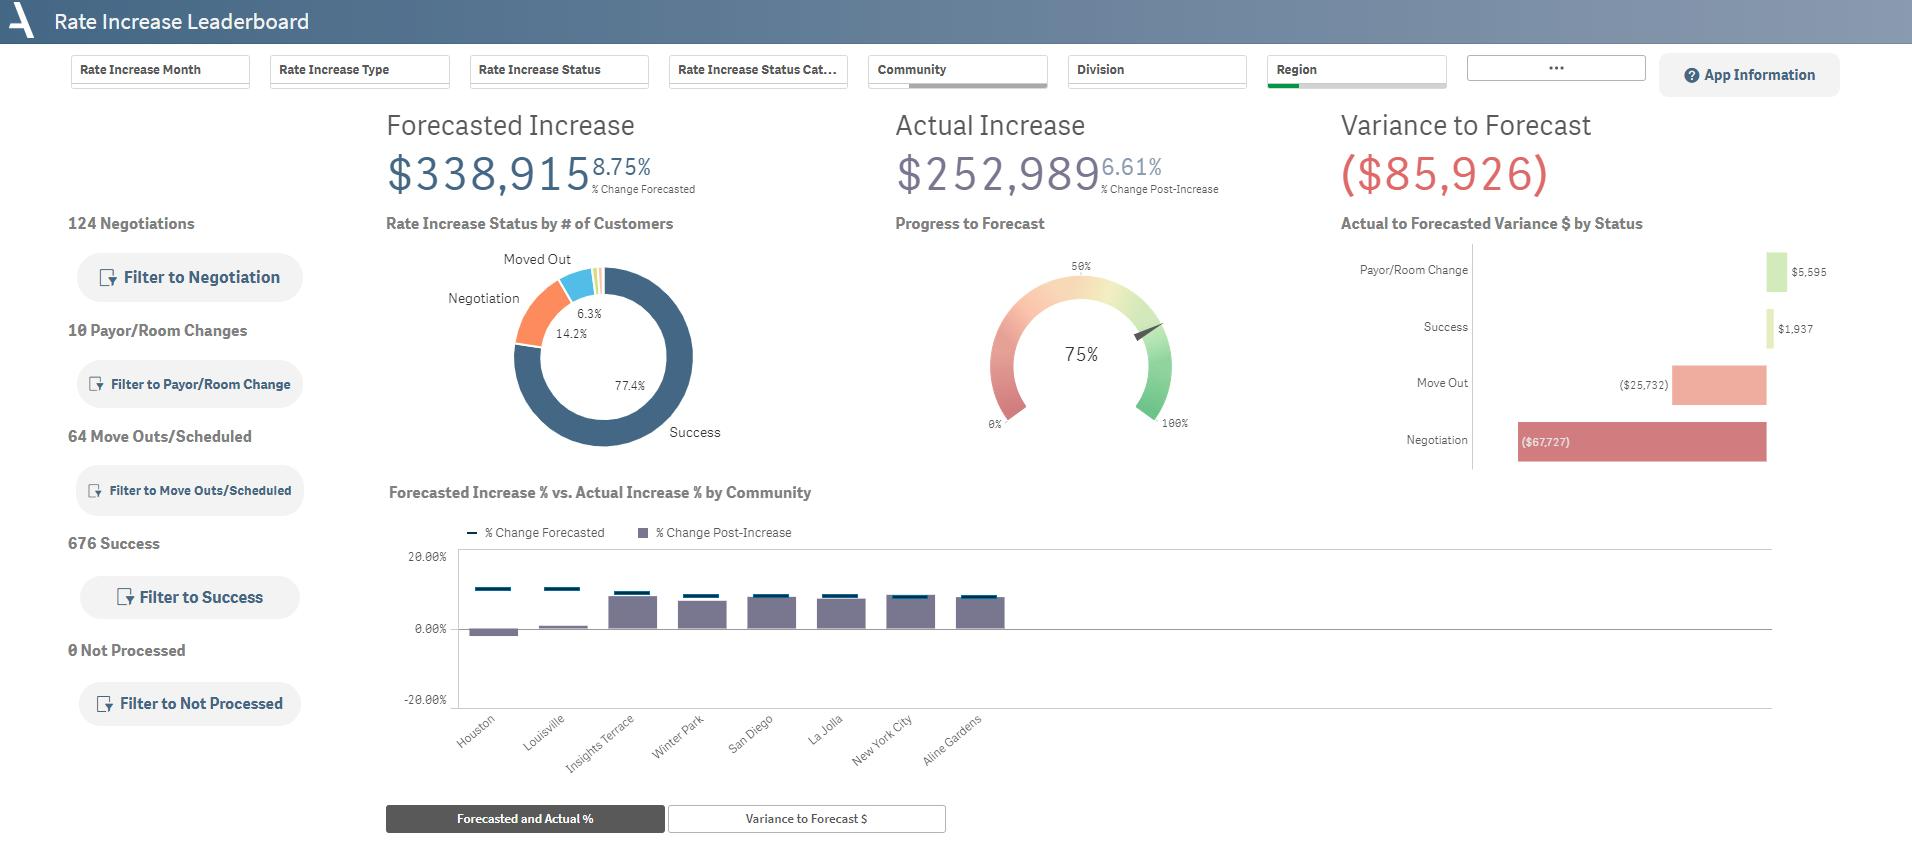Click Filter to Move Outs/Scheduled button
Viewport: 1912px width, 851px height.
click(190, 490)
